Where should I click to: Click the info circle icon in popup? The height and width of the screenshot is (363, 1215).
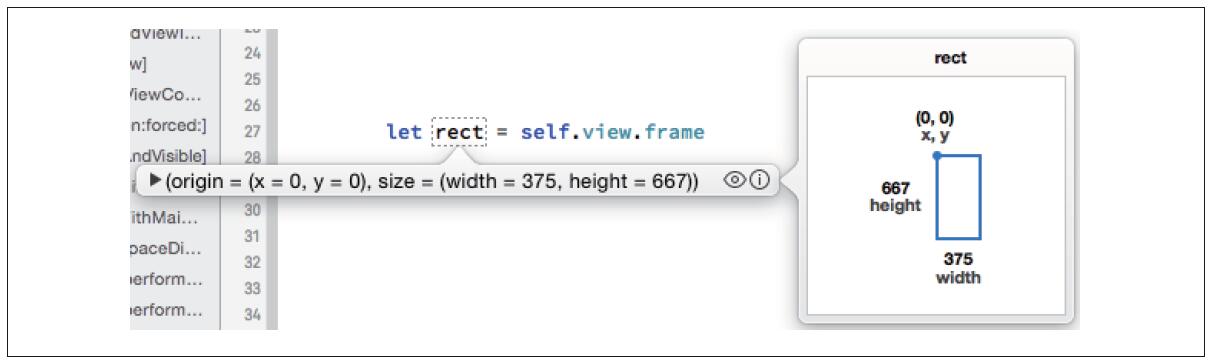(758, 181)
